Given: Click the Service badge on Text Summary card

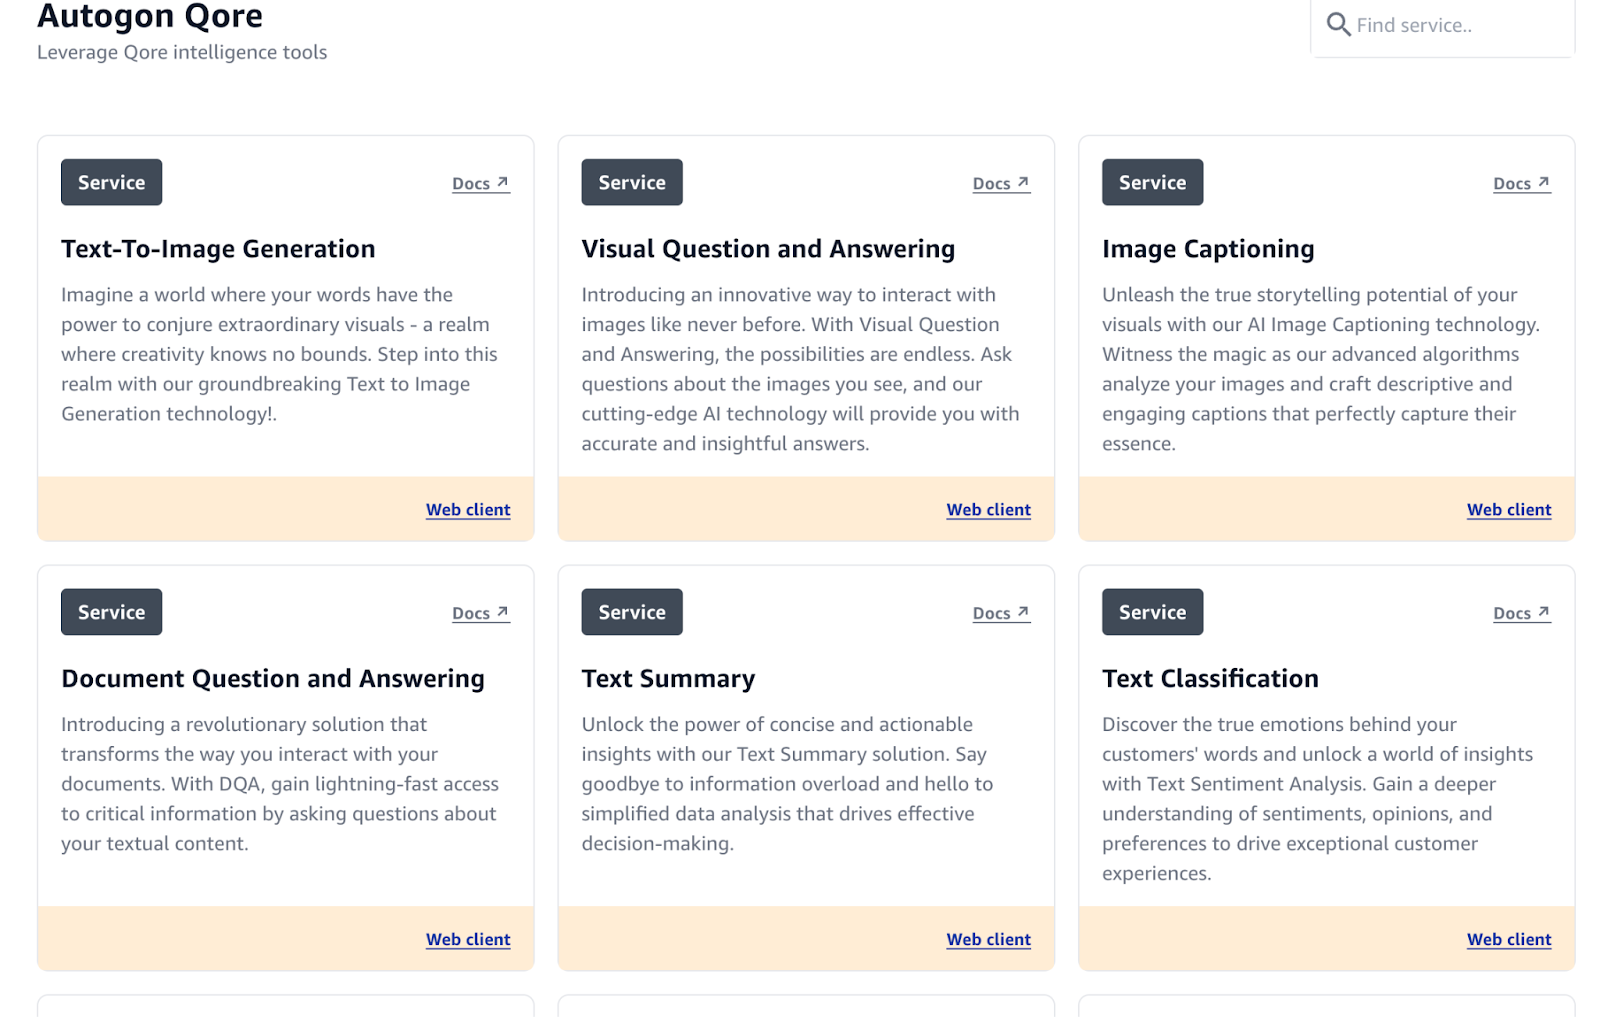Looking at the screenshot, I should 632,612.
